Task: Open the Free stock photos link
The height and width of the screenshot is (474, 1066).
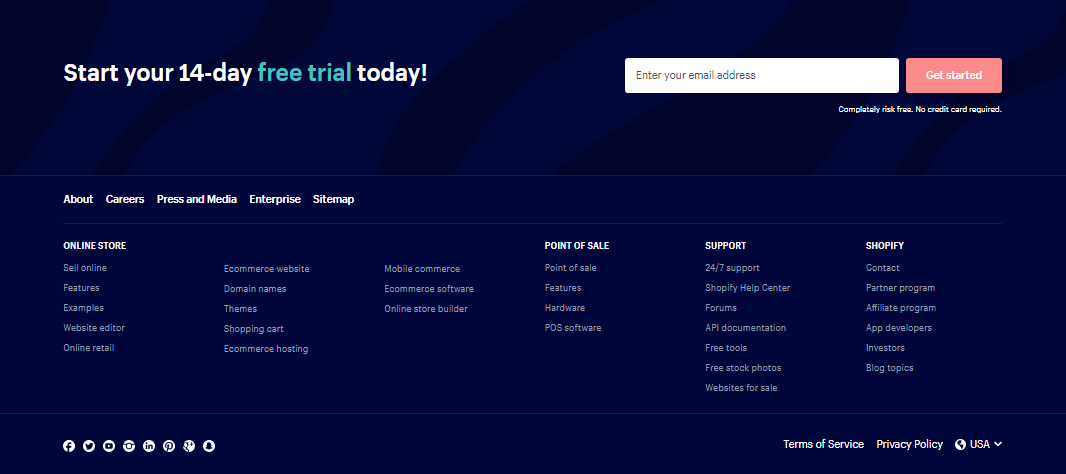Action: tap(743, 368)
